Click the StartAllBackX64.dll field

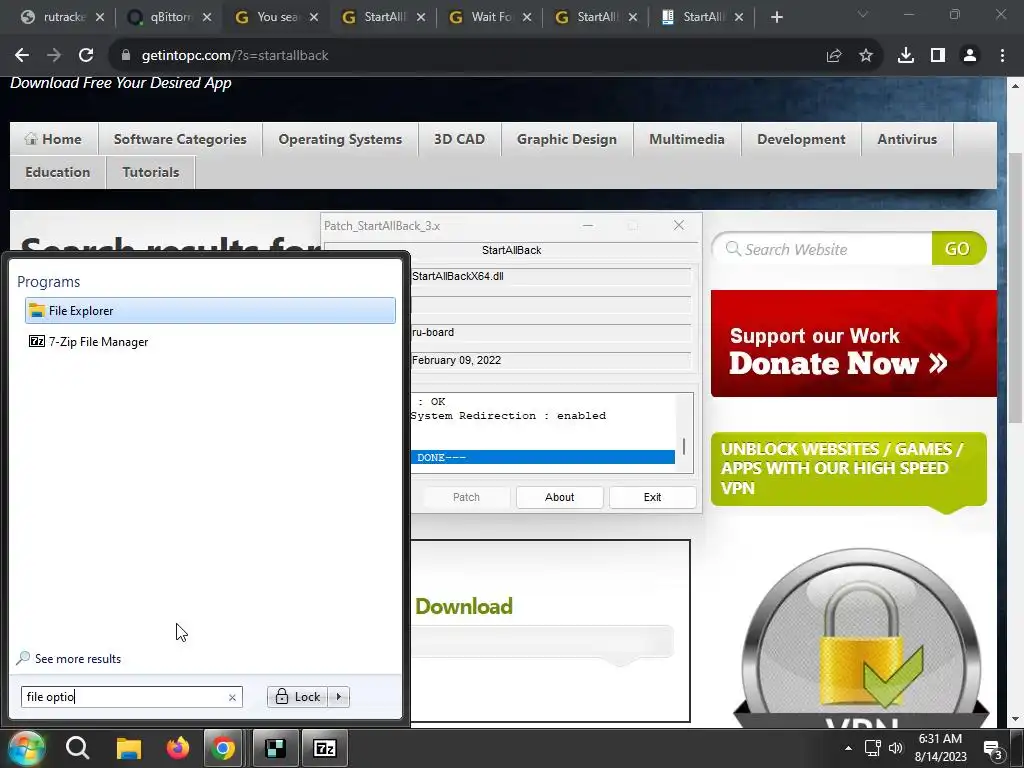tap(551, 276)
